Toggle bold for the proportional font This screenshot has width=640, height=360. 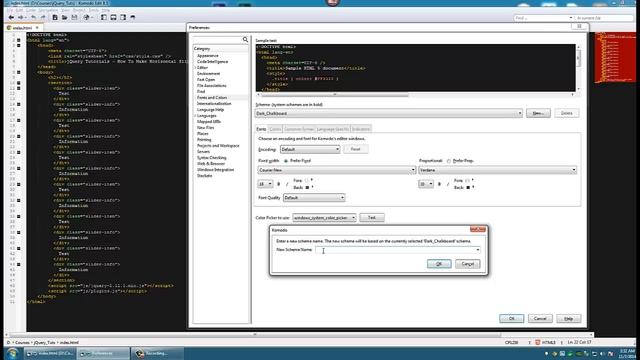click(x=440, y=184)
